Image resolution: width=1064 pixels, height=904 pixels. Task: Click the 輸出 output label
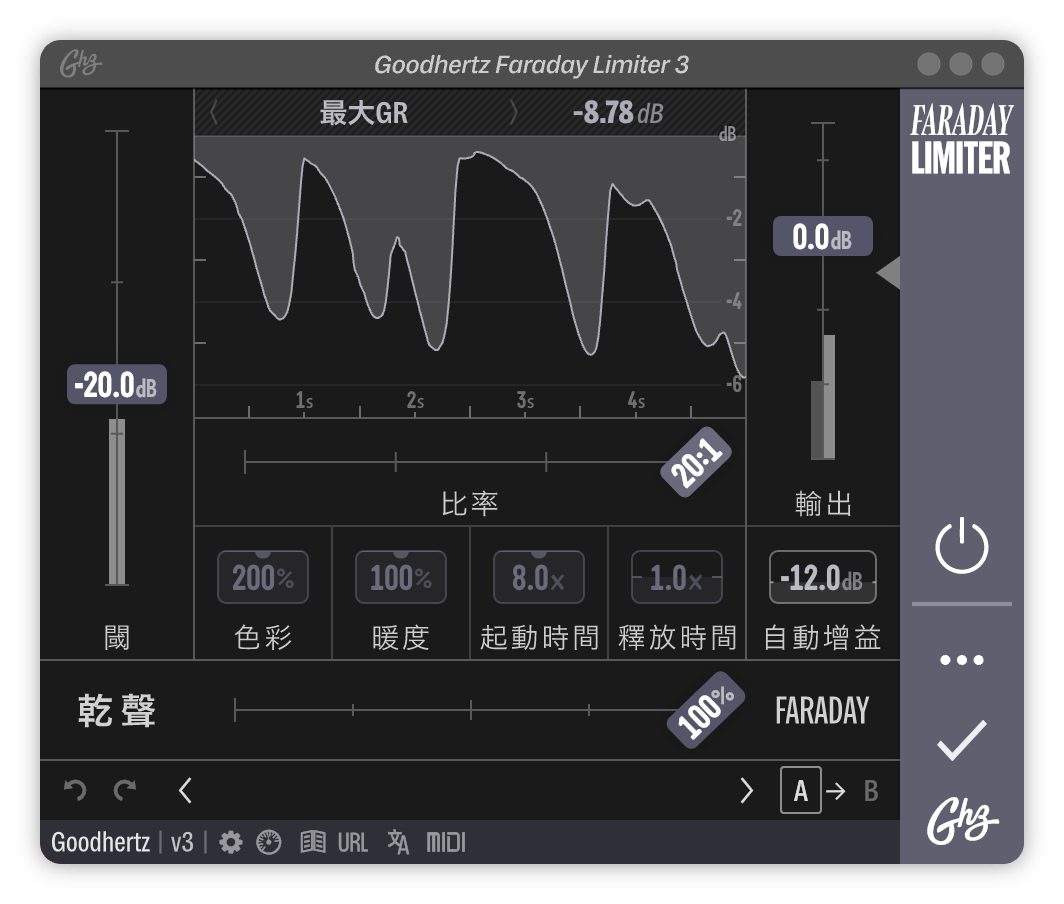click(x=823, y=504)
